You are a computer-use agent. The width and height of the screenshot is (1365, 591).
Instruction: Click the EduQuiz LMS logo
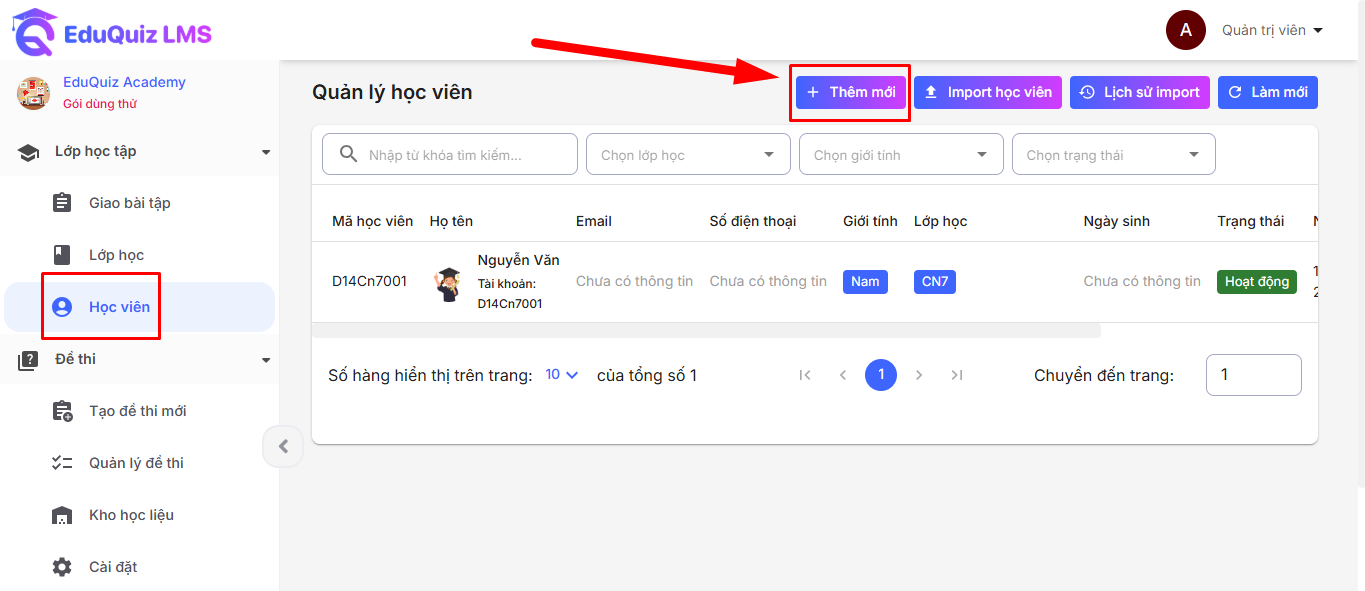[112, 32]
